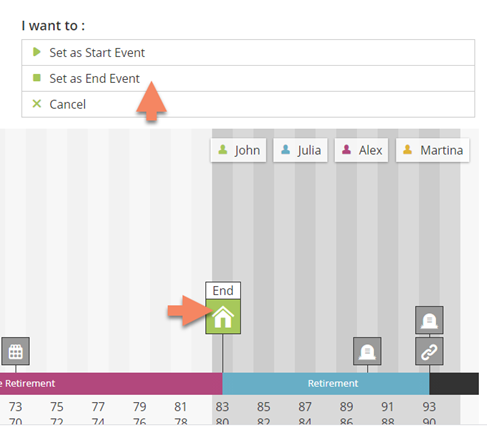Image resolution: width=487 pixels, height=434 pixels.
Task: Select the green house End event icon
Action: (x=223, y=317)
